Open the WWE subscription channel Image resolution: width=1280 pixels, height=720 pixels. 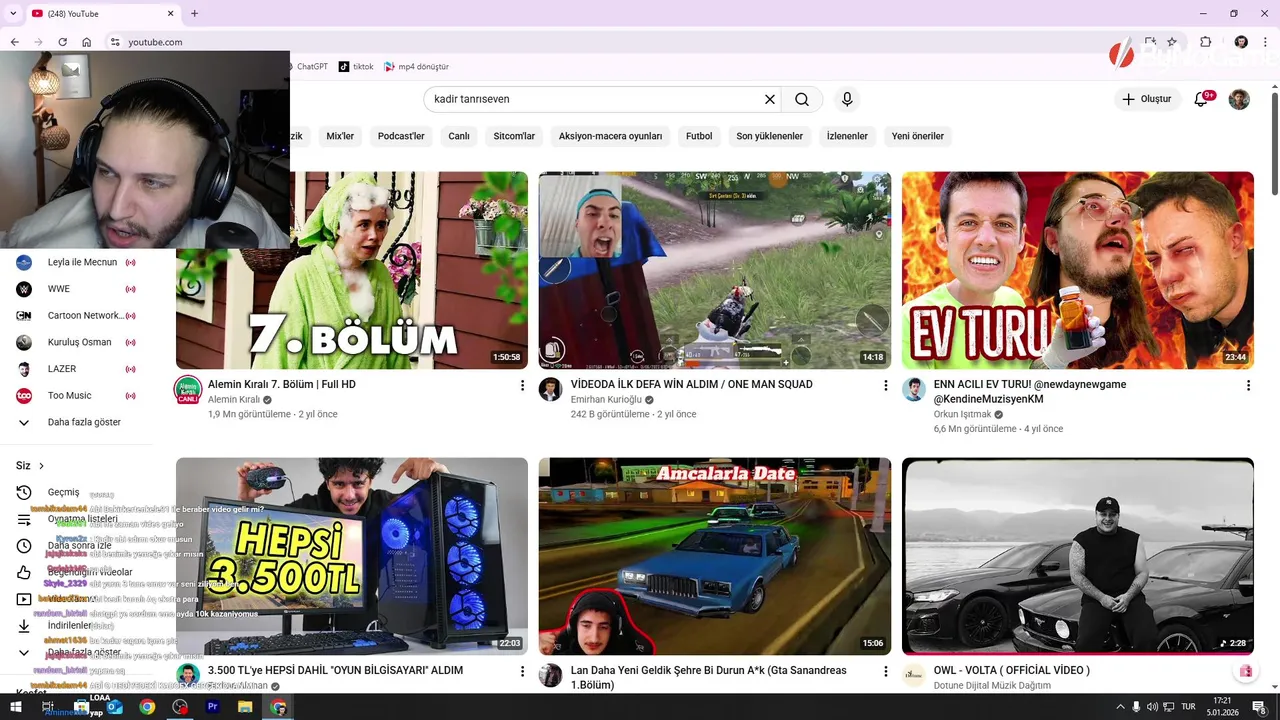pyautogui.click(x=76, y=289)
